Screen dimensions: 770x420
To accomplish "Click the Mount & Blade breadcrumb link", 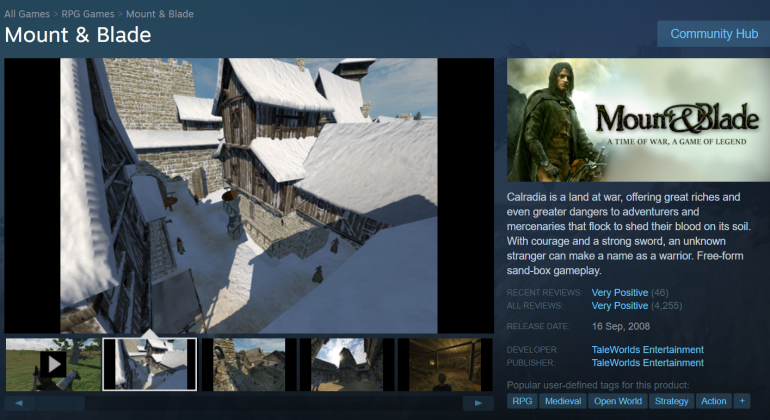I will click(x=160, y=14).
